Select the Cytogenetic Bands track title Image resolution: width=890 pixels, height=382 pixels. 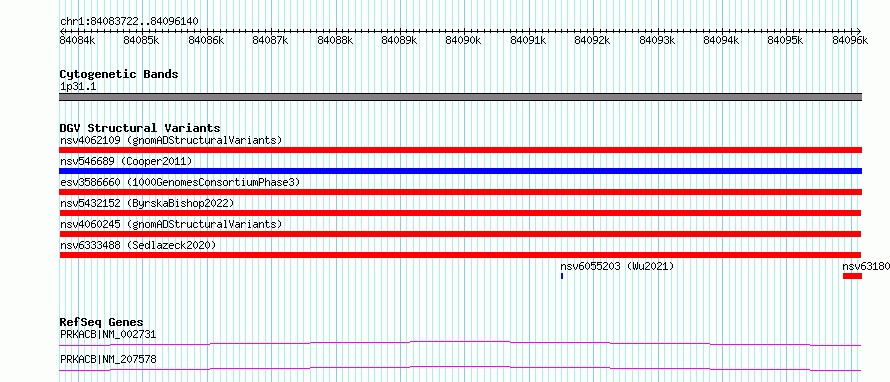[x=119, y=74]
